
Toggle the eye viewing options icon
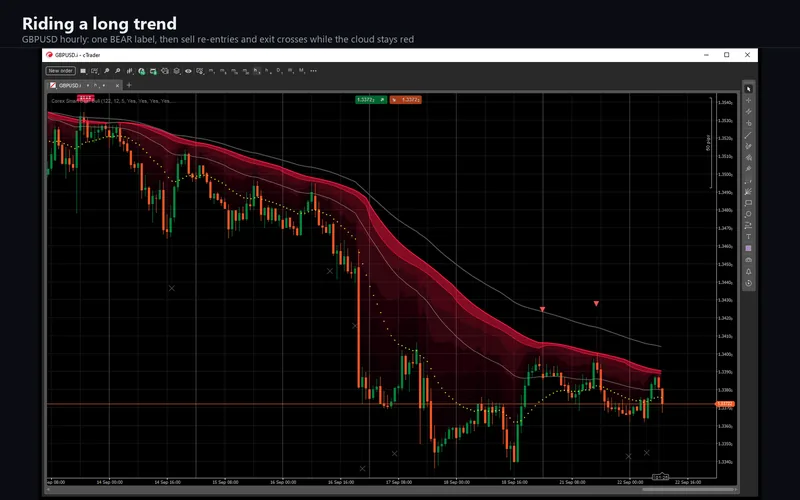[x=188, y=71]
